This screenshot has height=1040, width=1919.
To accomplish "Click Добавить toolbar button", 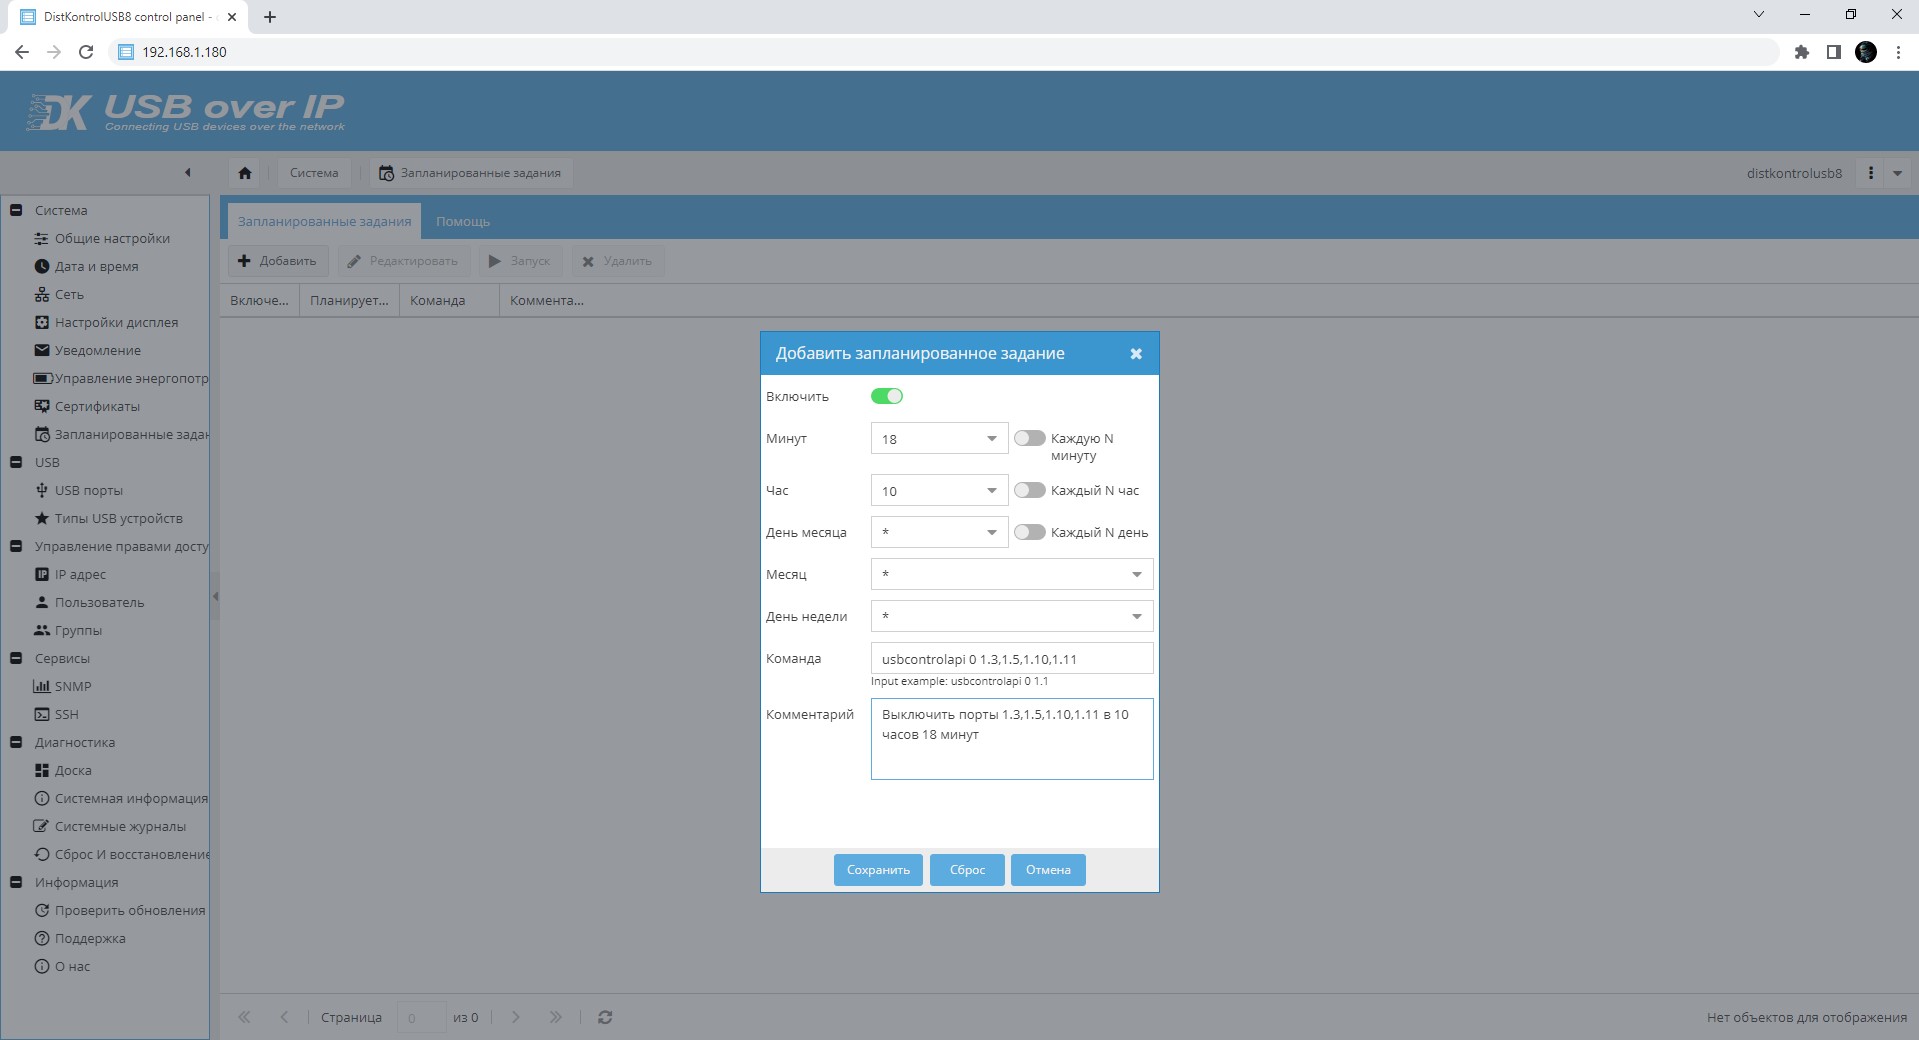I will pos(278,261).
